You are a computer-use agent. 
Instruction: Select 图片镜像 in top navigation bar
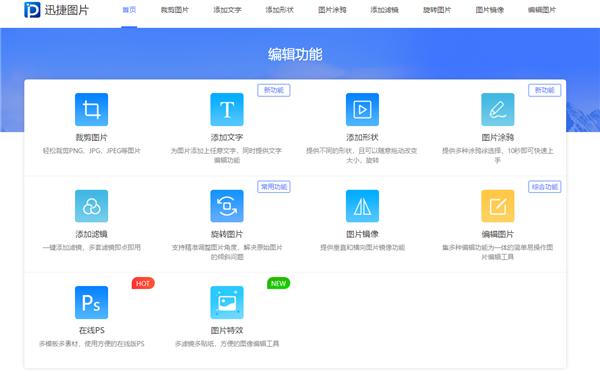[x=489, y=10]
